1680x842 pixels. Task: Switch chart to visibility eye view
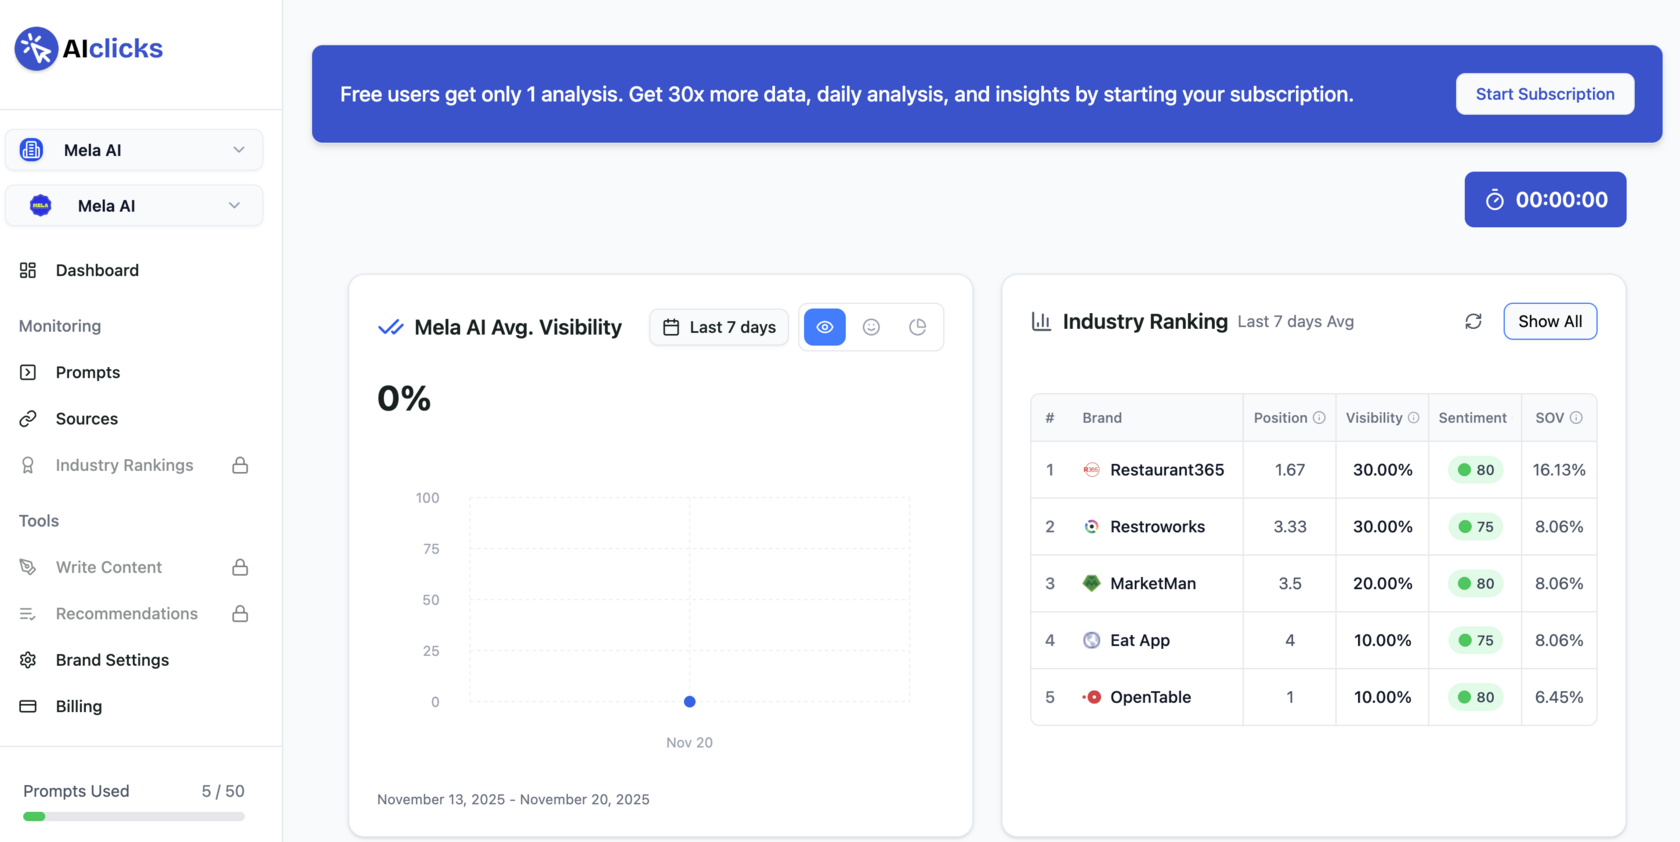[x=825, y=327]
